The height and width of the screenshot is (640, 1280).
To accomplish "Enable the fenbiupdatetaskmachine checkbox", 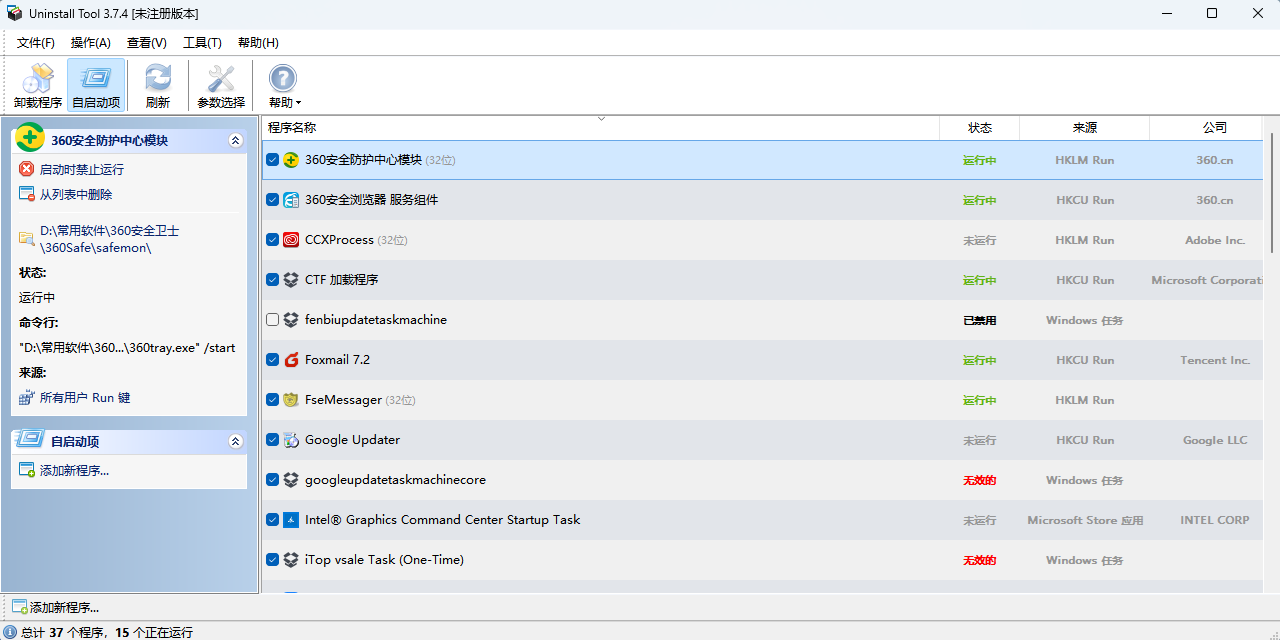I will (273, 320).
